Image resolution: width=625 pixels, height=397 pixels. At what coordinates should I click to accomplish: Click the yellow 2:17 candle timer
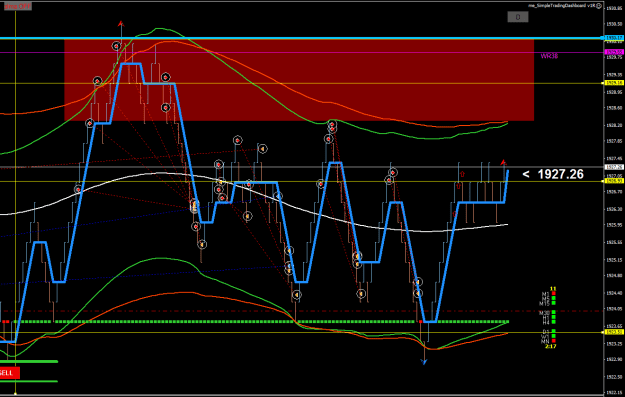[550, 346]
